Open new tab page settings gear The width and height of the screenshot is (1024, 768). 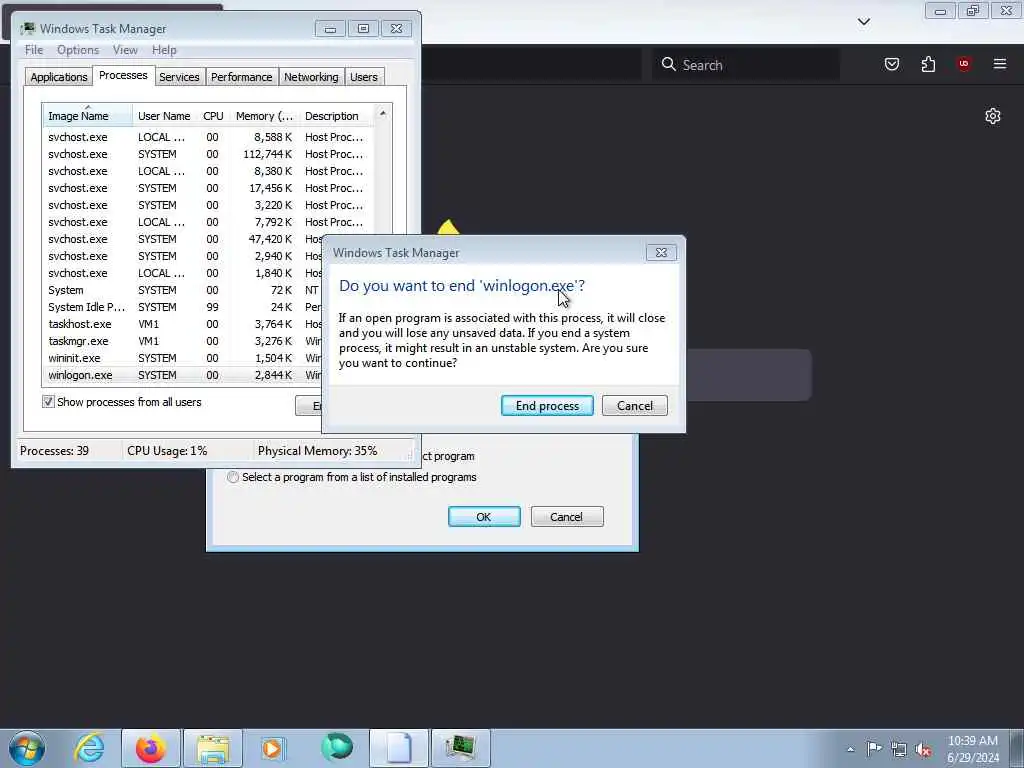click(993, 116)
